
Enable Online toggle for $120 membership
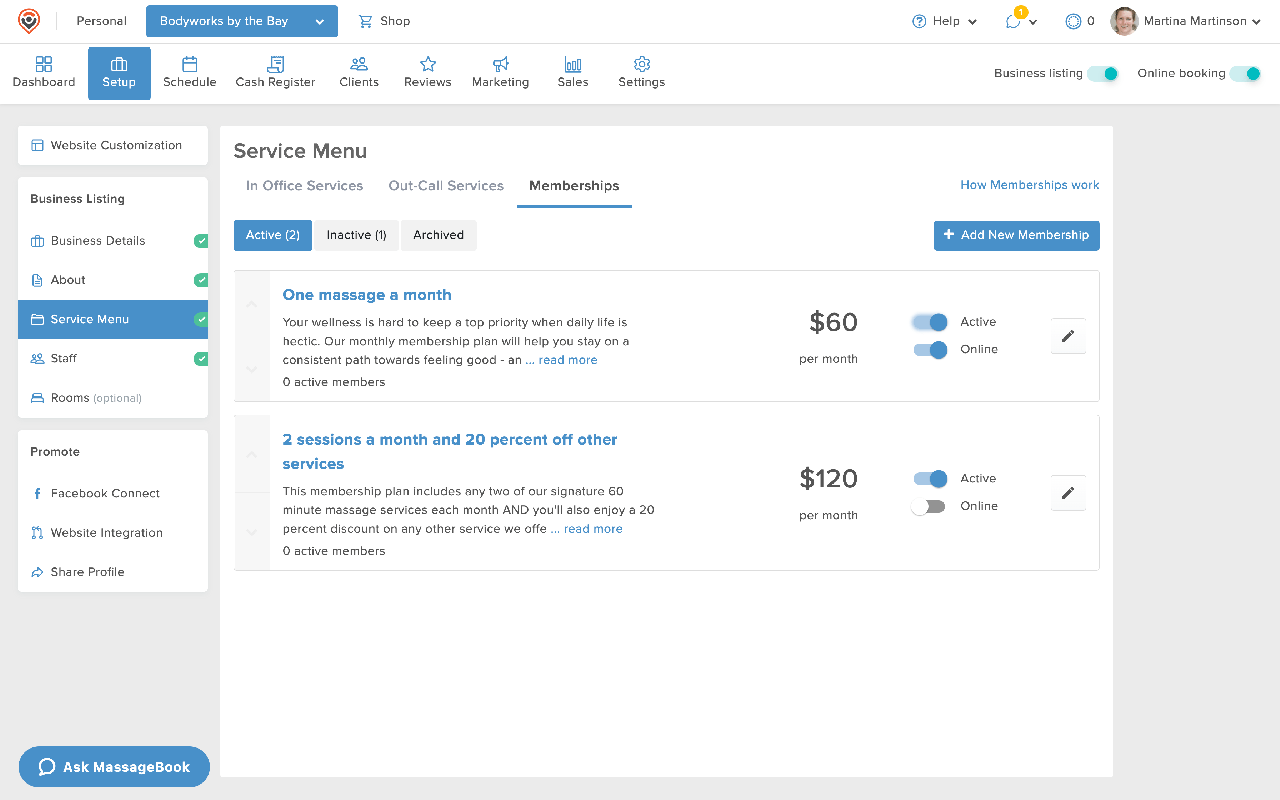(929, 507)
